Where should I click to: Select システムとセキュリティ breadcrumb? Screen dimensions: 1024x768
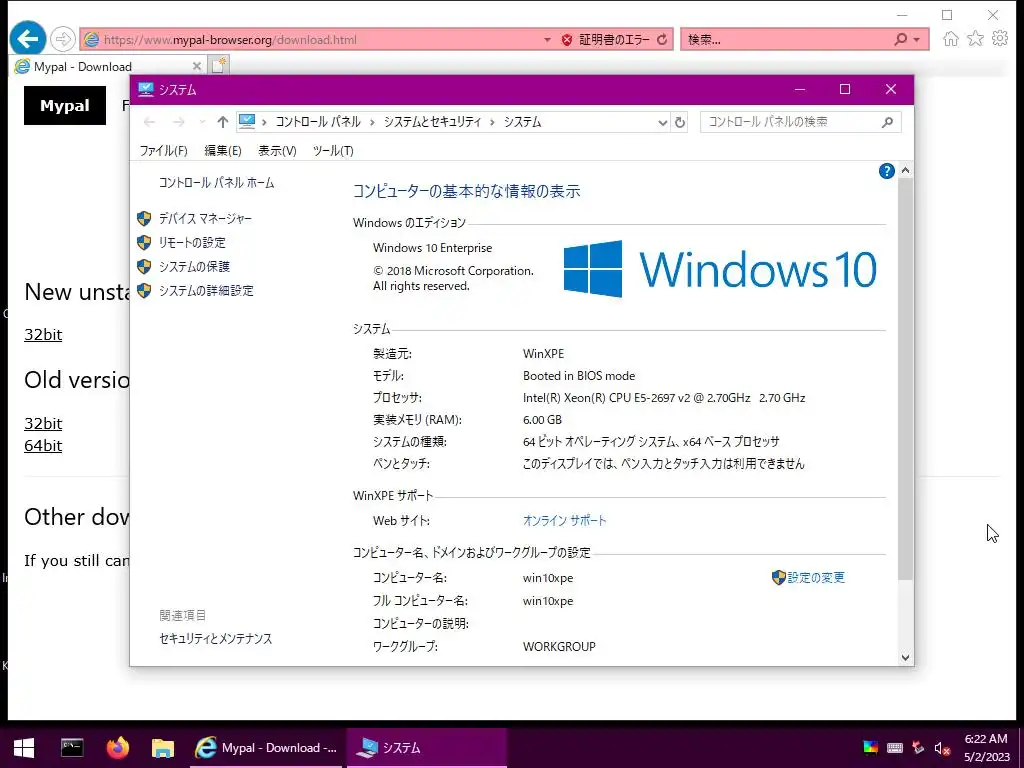tap(432, 122)
